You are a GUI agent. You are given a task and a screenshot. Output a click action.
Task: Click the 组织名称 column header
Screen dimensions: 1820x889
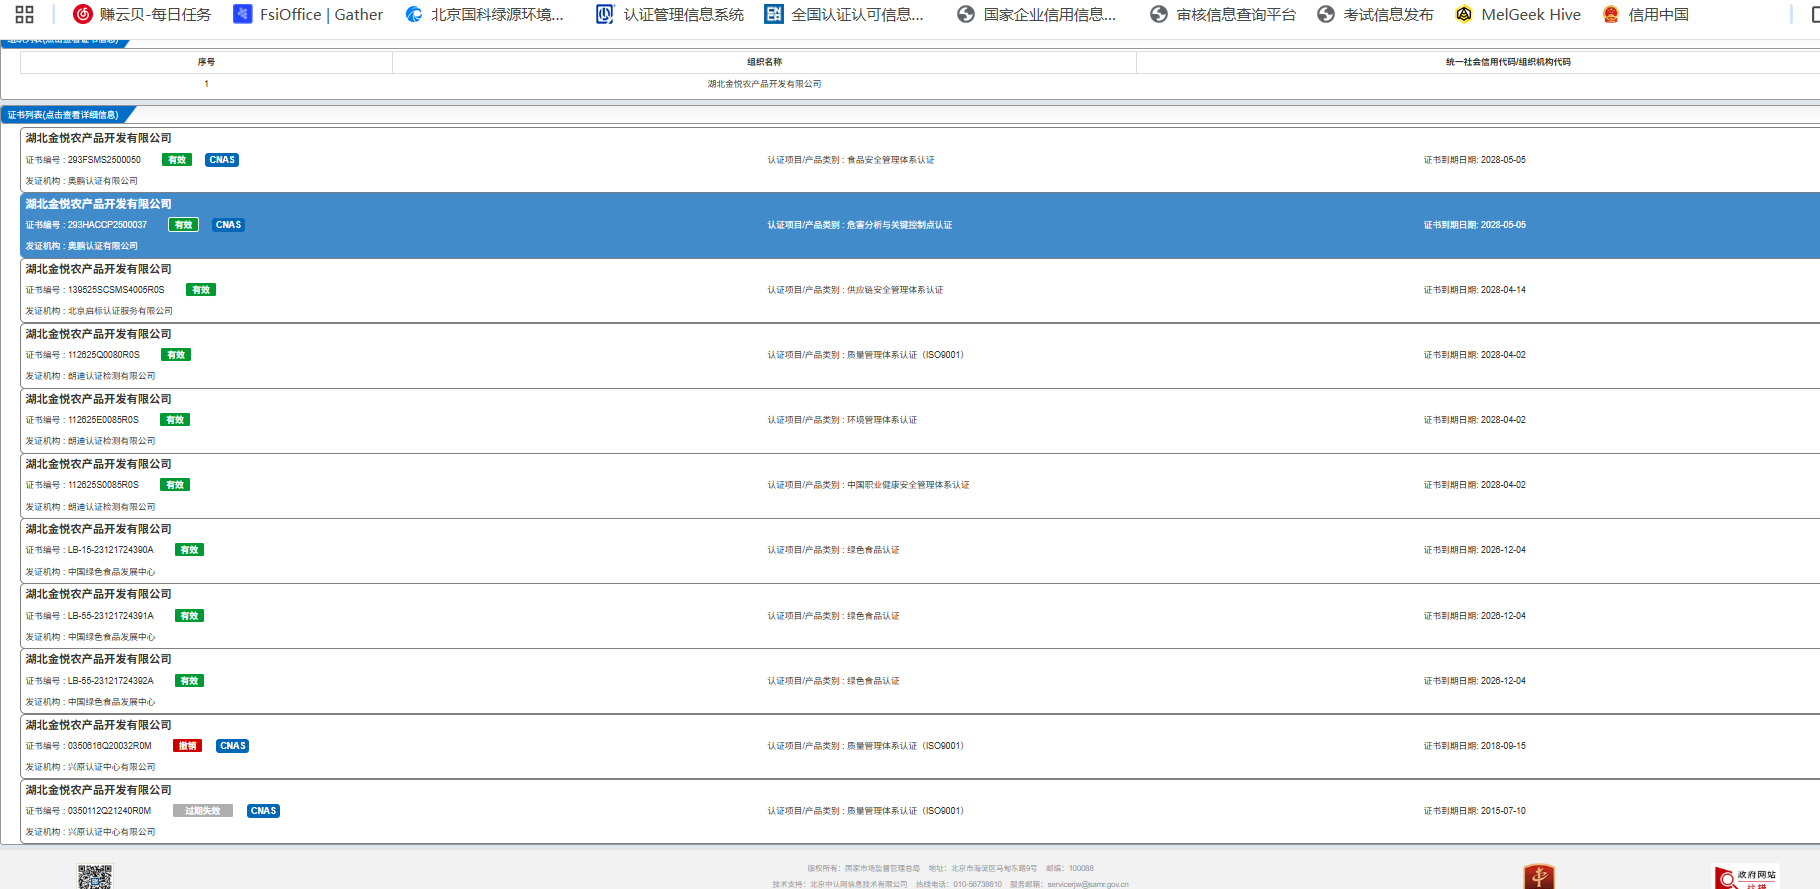pyautogui.click(x=765, y=62)
